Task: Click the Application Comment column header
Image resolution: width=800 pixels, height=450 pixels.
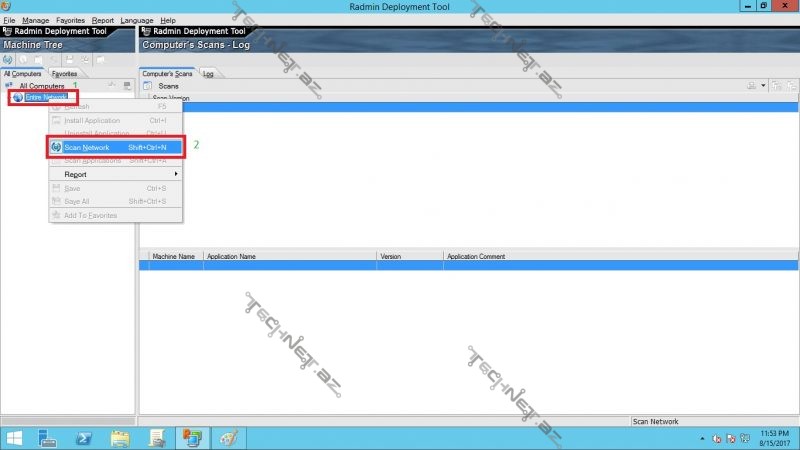Action: [x=620, y=256]
